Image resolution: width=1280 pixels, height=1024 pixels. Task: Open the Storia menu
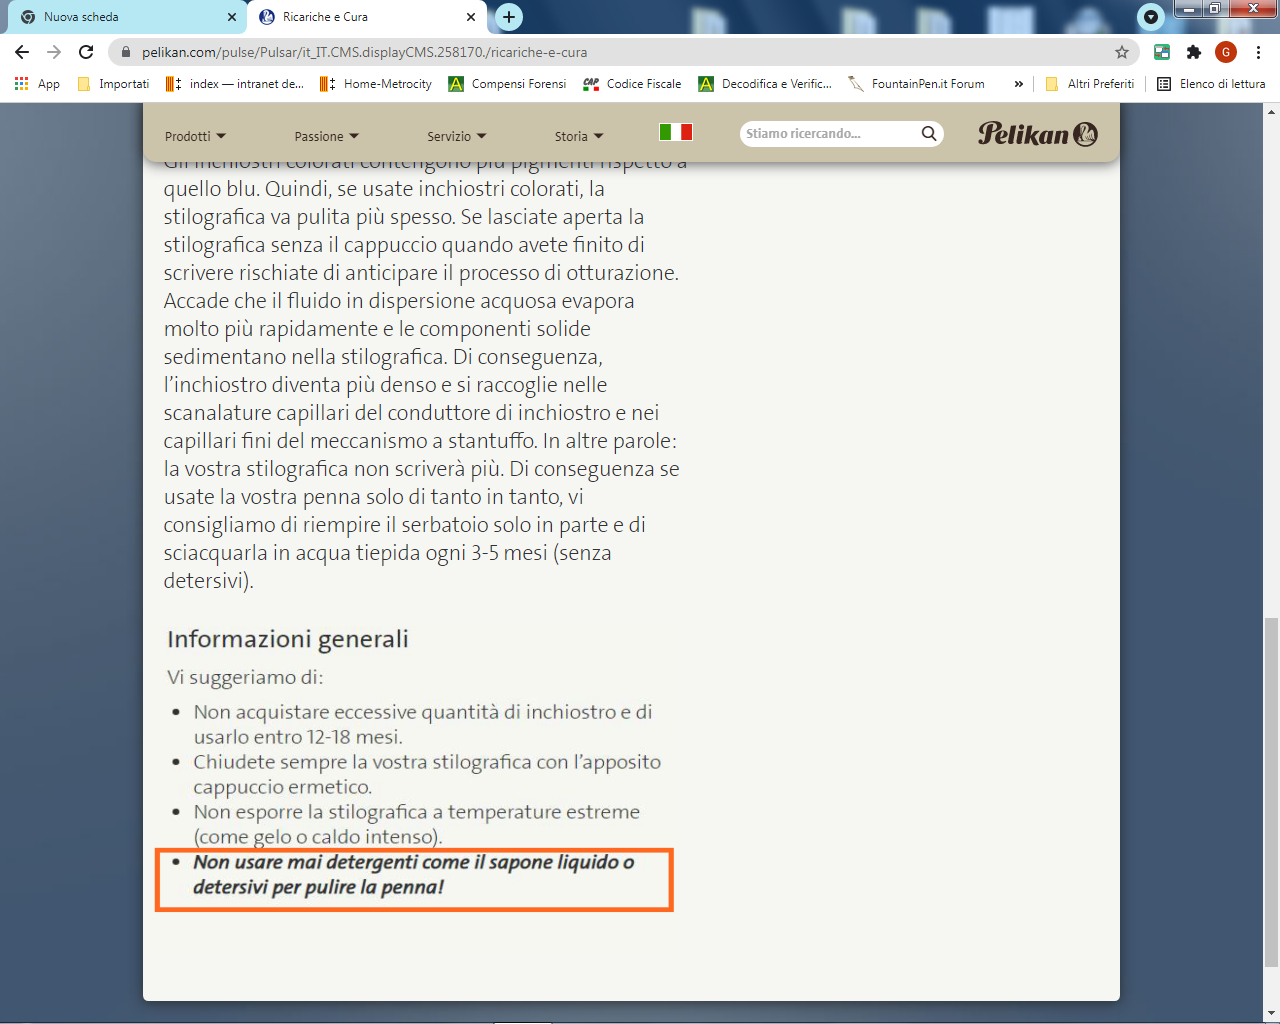pos(579,136)
